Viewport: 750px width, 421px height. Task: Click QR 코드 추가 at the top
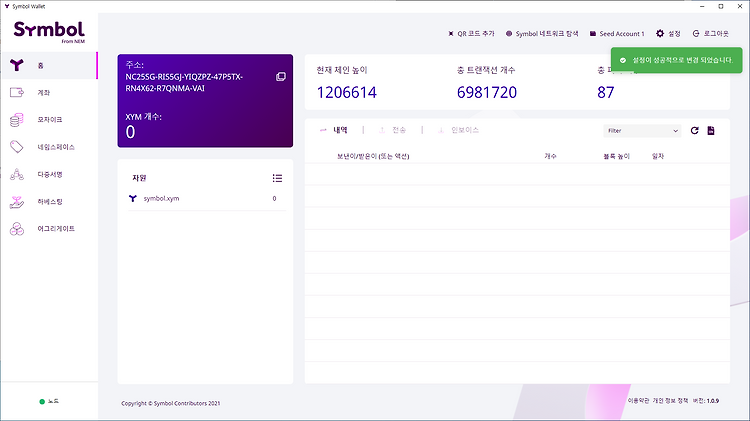[x=471, y=33]
